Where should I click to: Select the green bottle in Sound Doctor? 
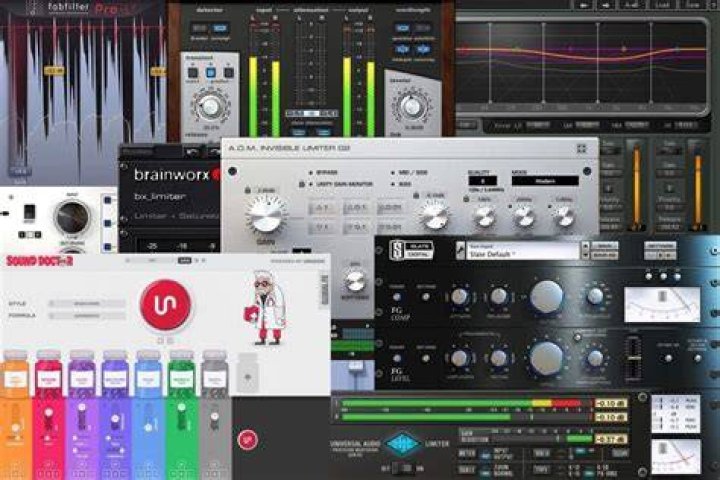[182, 374]
